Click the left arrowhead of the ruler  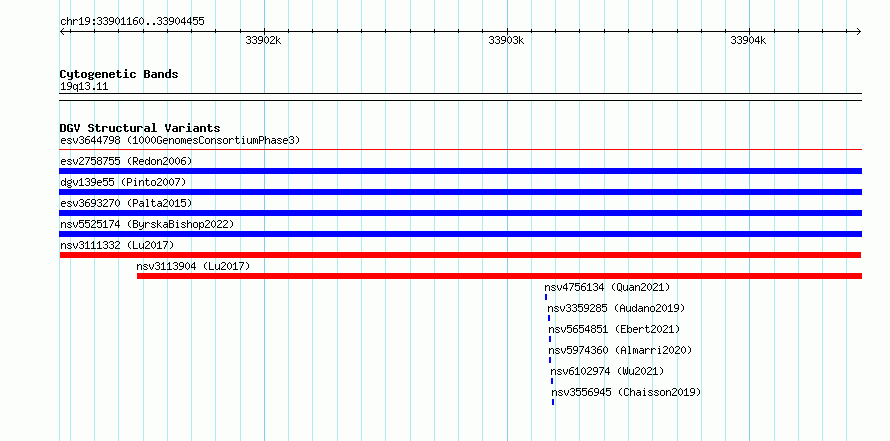[62, 32]
